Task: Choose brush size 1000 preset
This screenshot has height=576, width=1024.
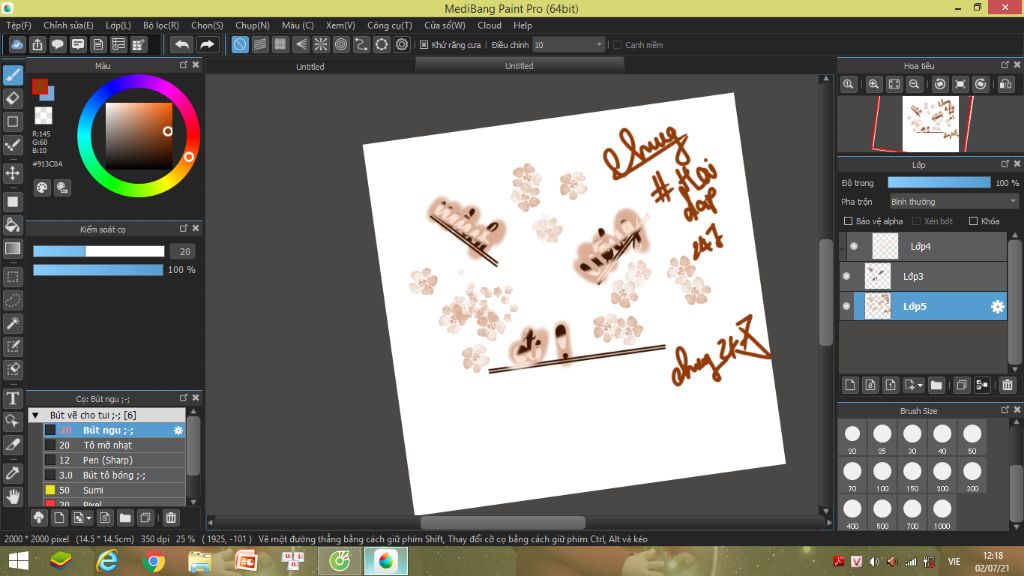Action: pos(942,510)
